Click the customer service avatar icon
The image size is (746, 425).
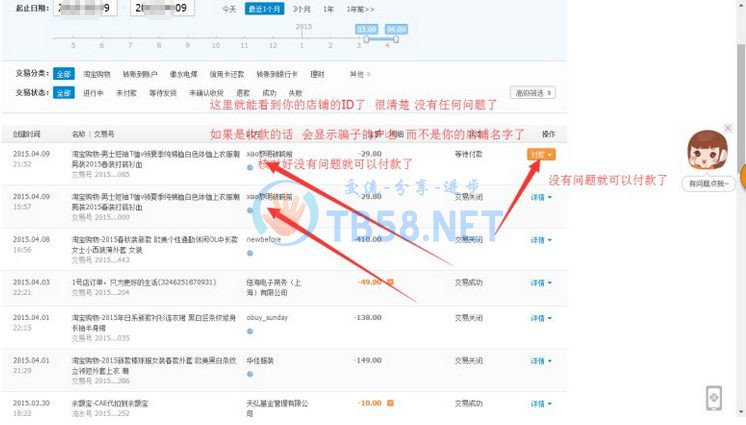pyautogui.click(x=709, y=151)
